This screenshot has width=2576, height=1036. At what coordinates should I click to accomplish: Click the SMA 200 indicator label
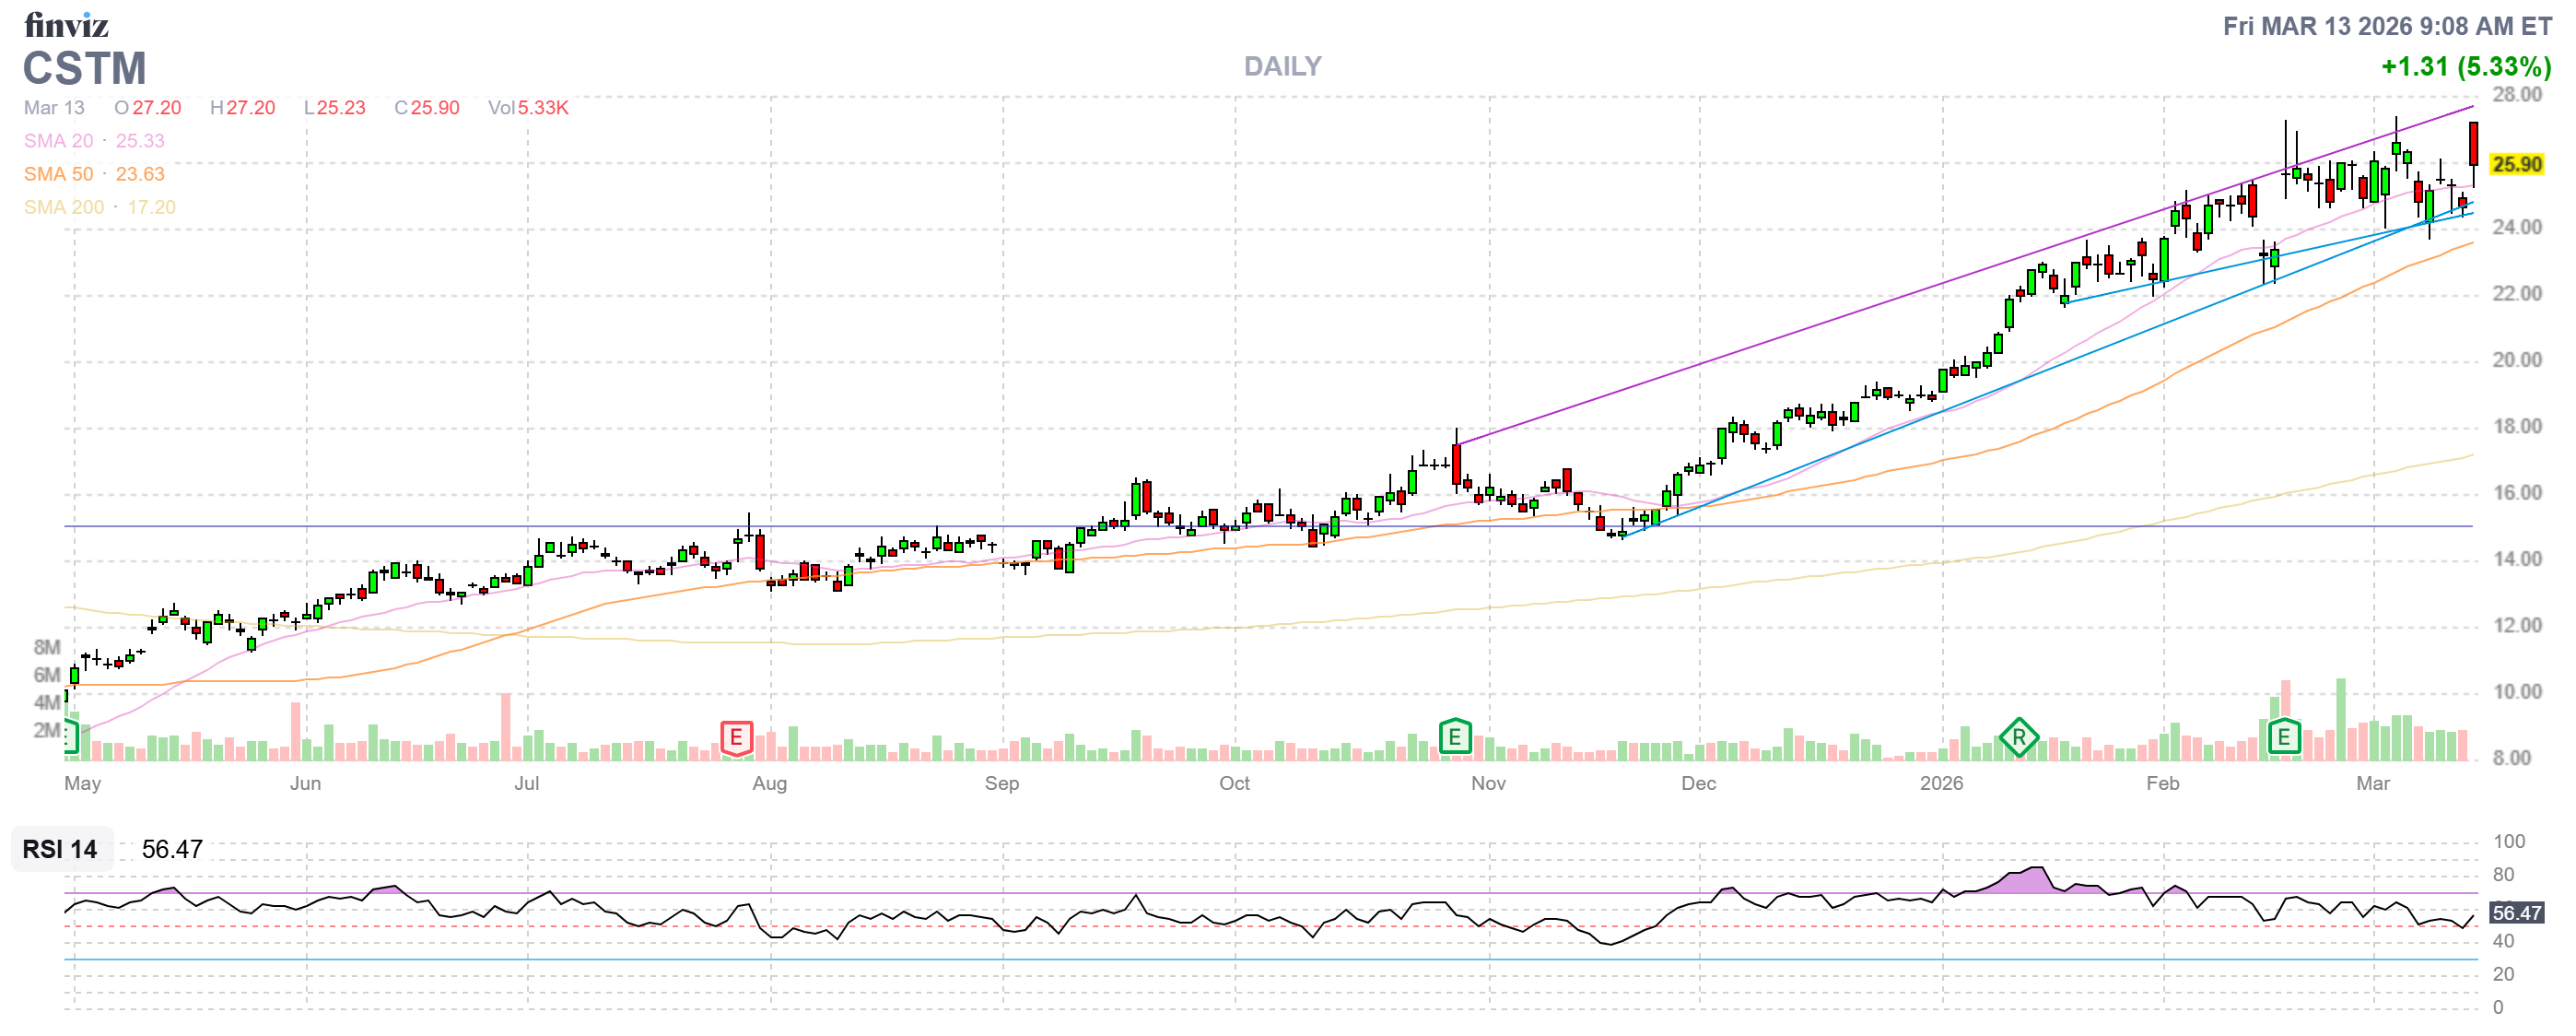(64, 207)
